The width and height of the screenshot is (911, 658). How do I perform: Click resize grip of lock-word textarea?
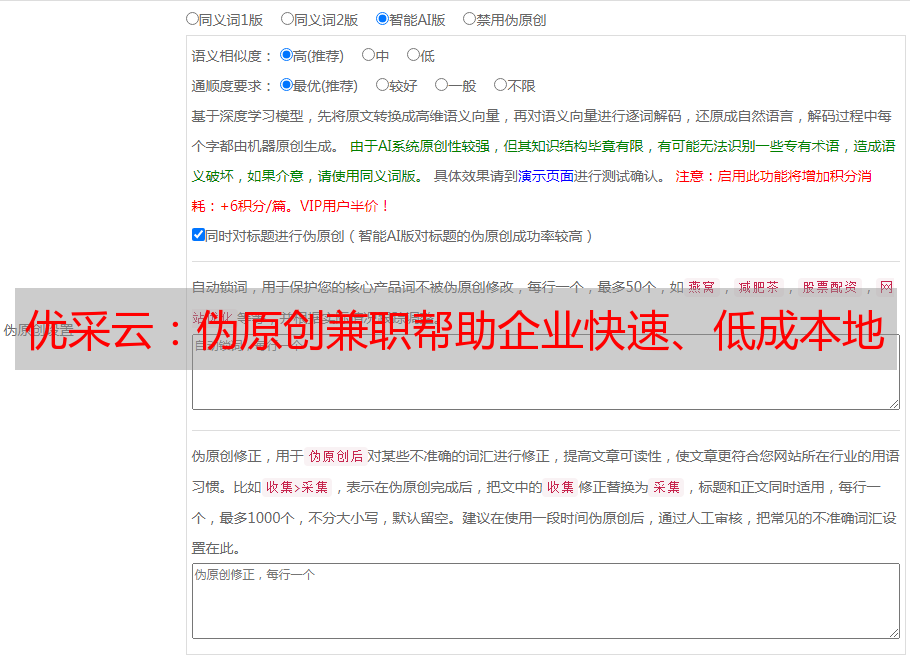894,404
